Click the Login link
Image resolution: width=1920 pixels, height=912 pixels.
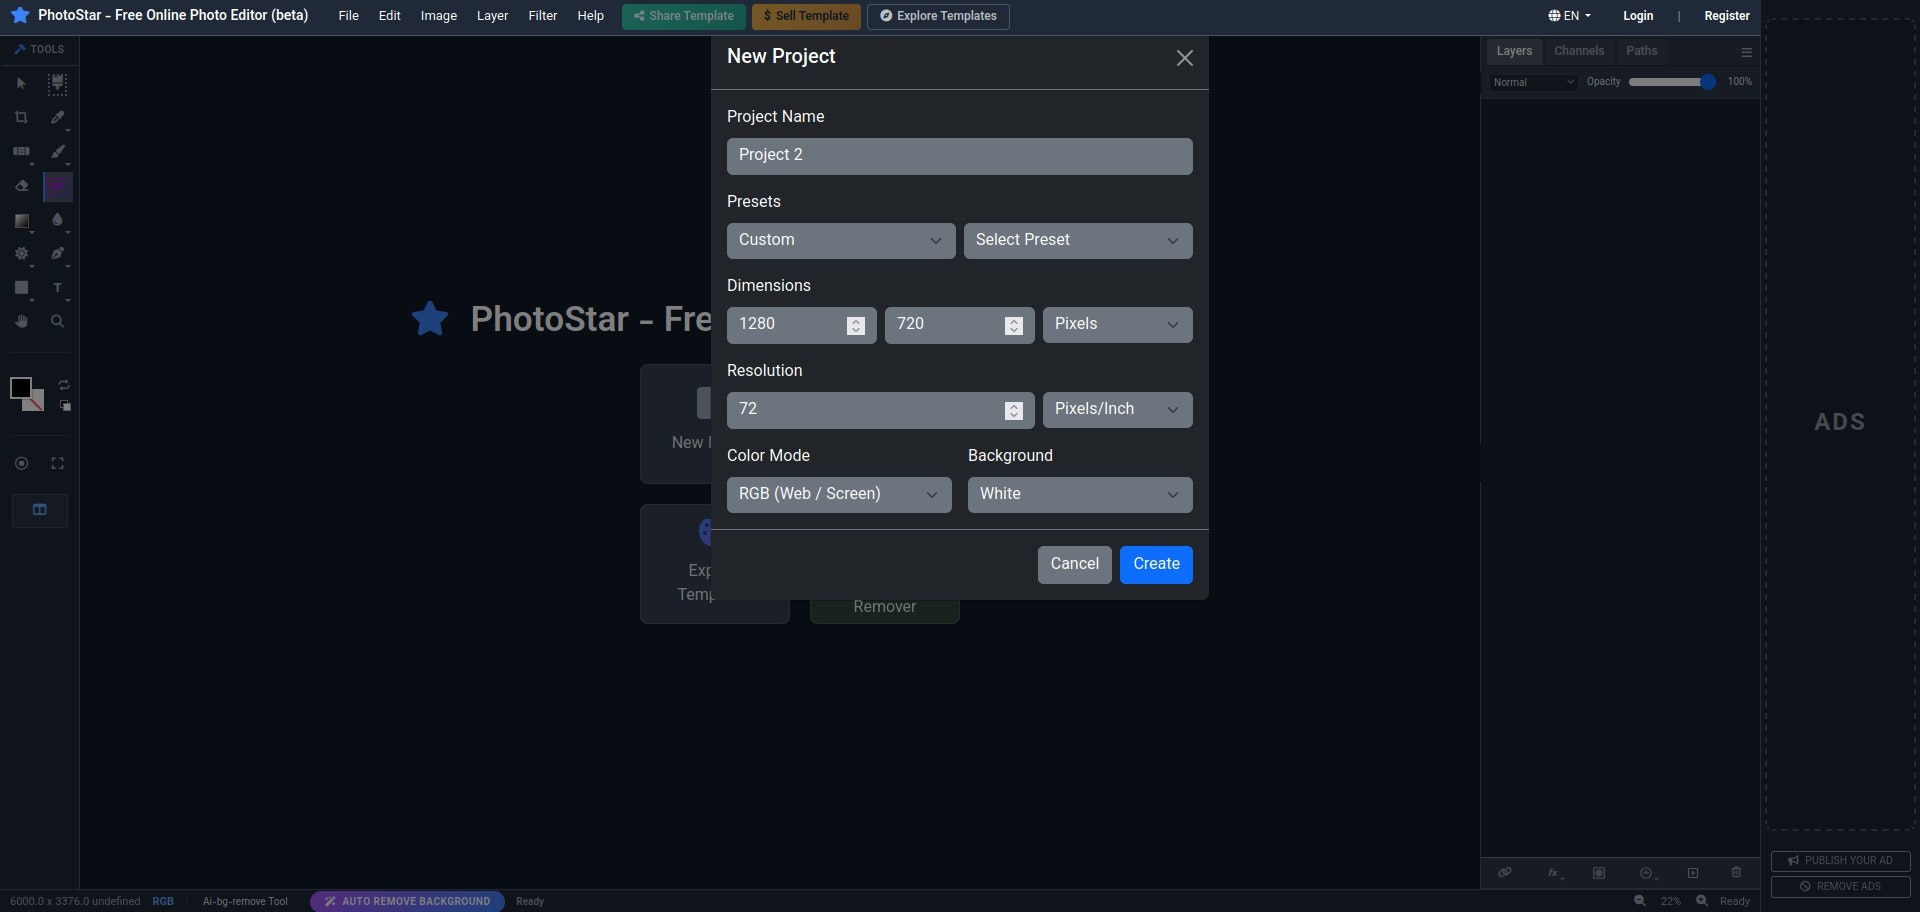pos(1638,15)
